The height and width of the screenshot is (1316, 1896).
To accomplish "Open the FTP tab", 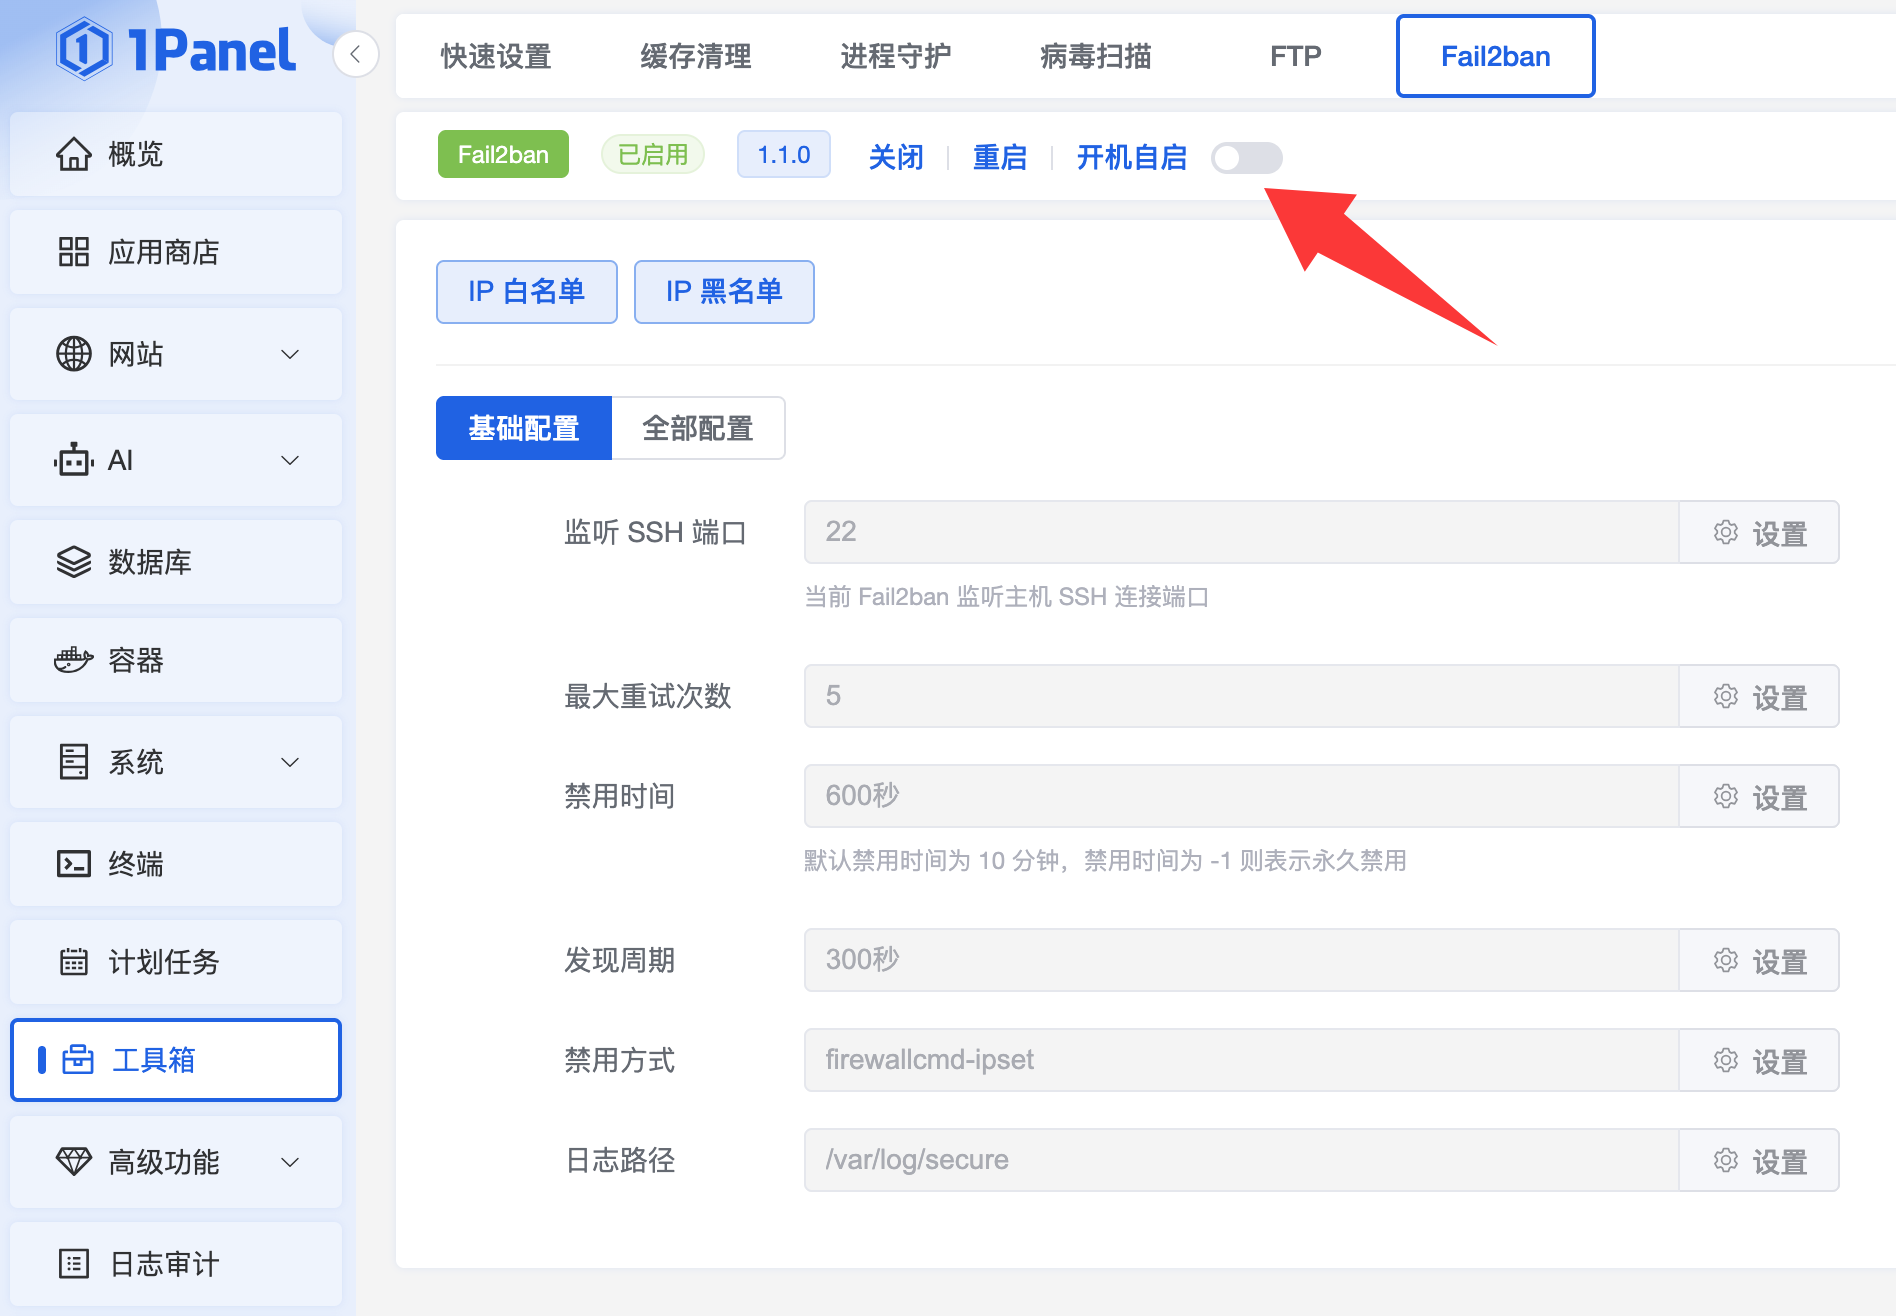I will [1296, 57].
